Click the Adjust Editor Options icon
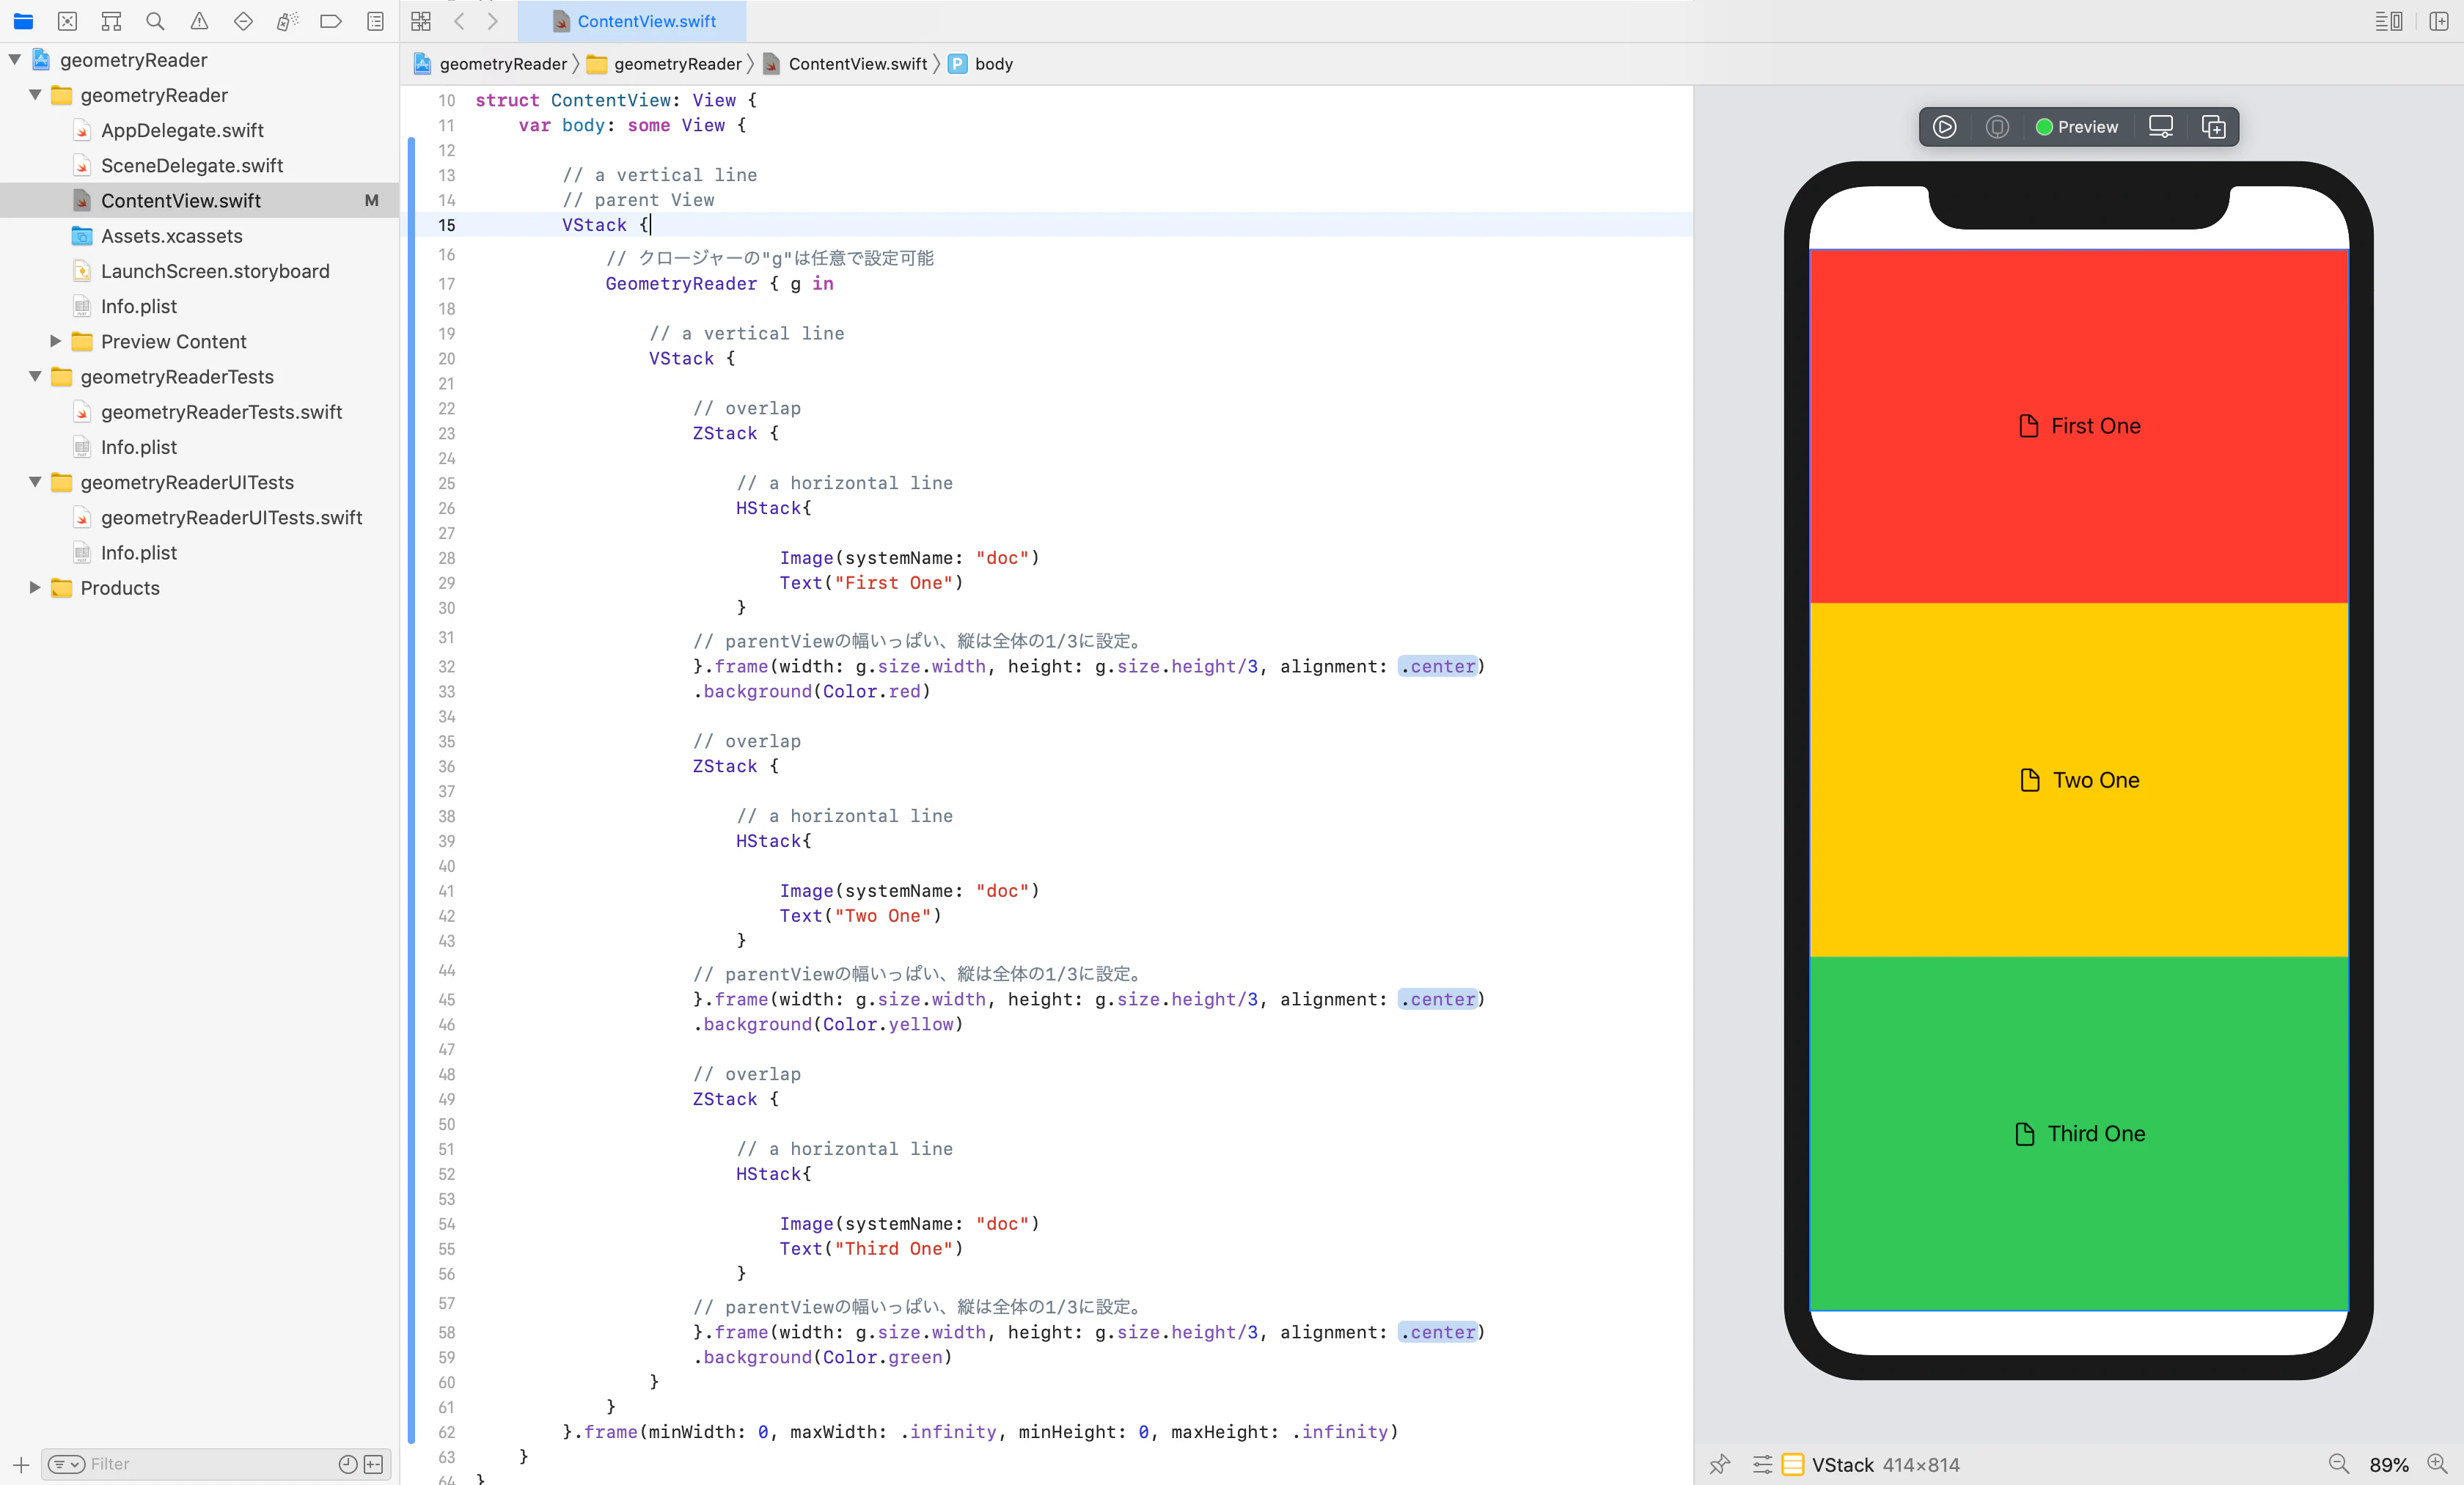Viewport: 2464px width, 1485px height. click(2388, 21)
